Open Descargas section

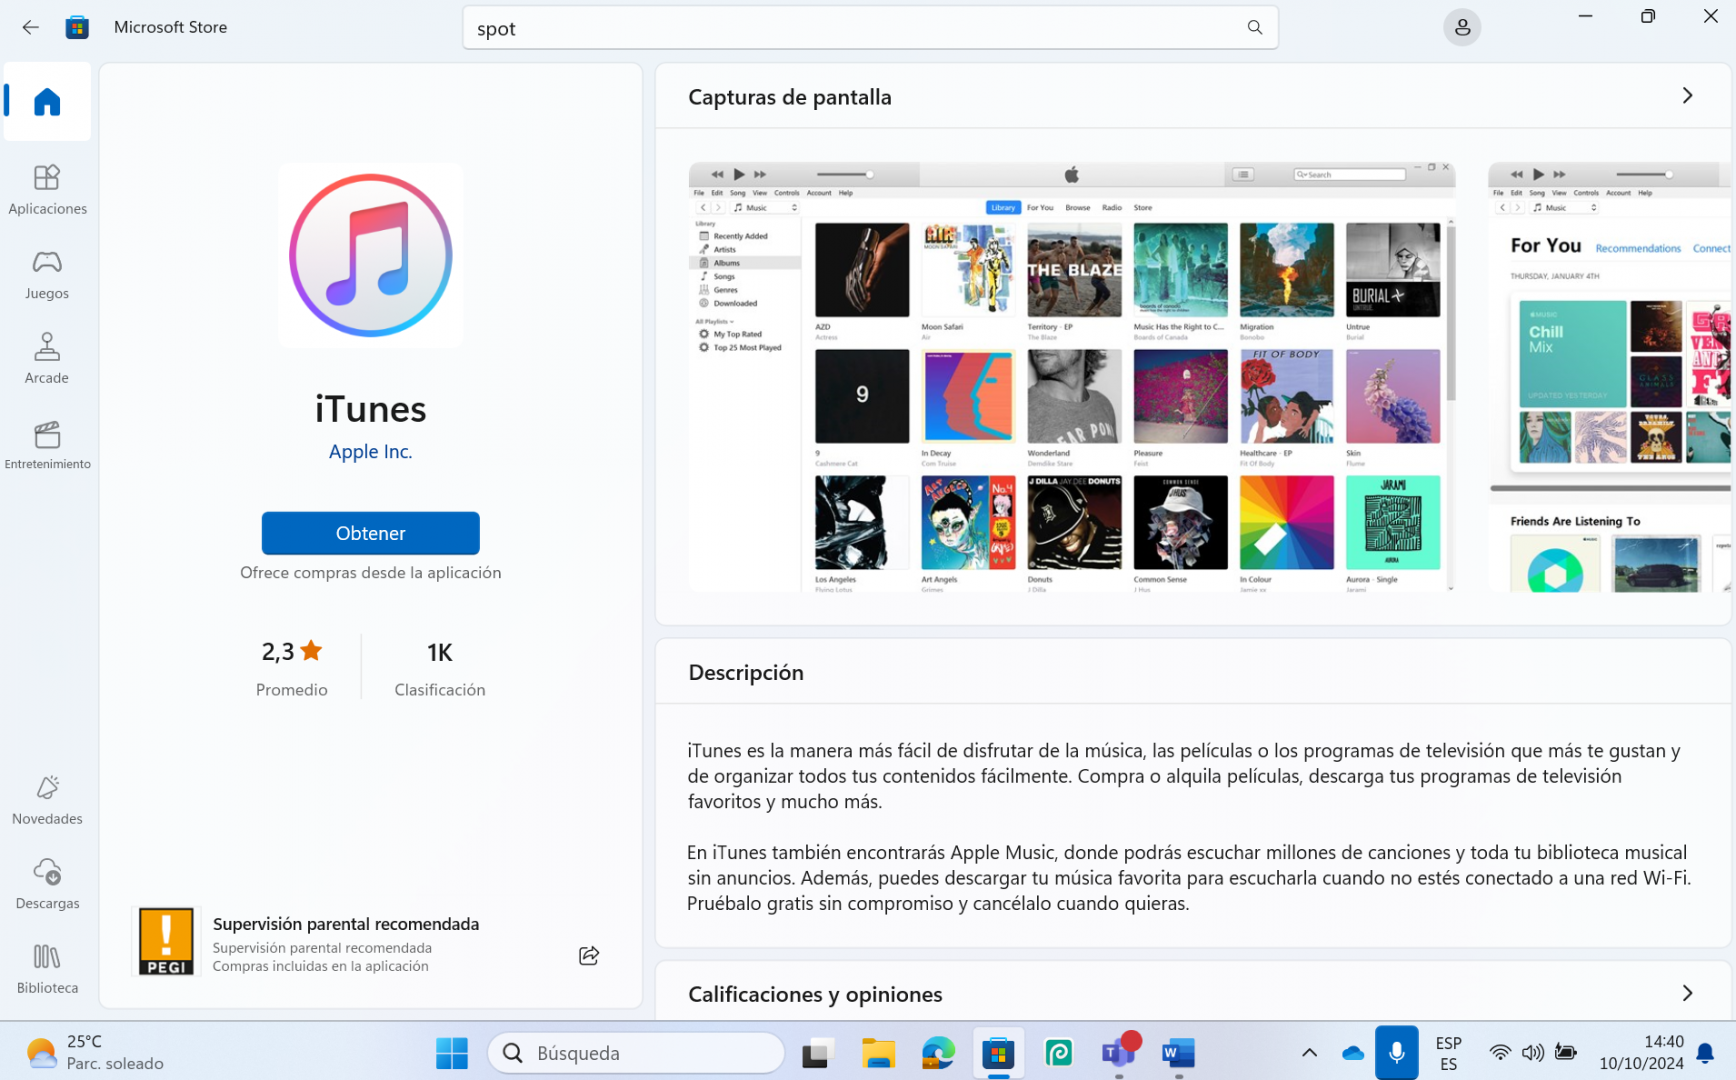pos(47,884)
